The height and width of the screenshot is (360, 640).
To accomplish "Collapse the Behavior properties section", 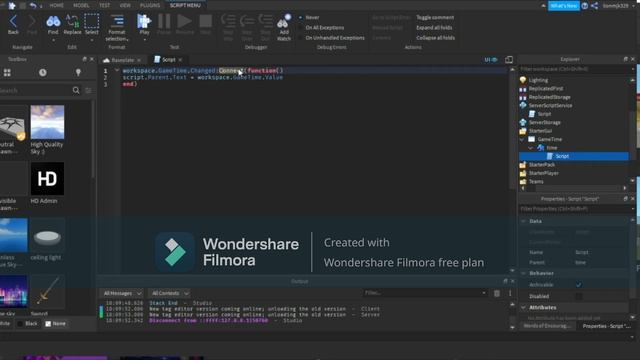I will click(524, 273).
